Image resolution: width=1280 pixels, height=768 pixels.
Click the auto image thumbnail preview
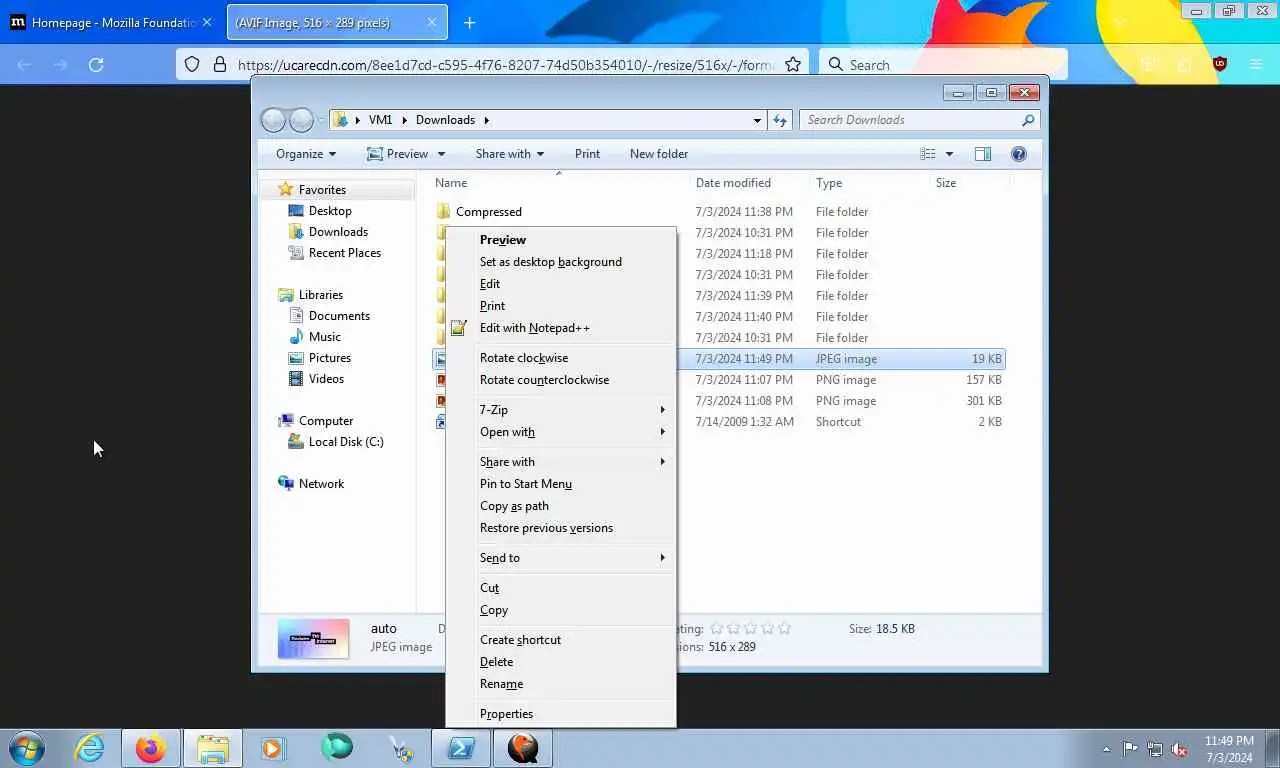(313, 638)
